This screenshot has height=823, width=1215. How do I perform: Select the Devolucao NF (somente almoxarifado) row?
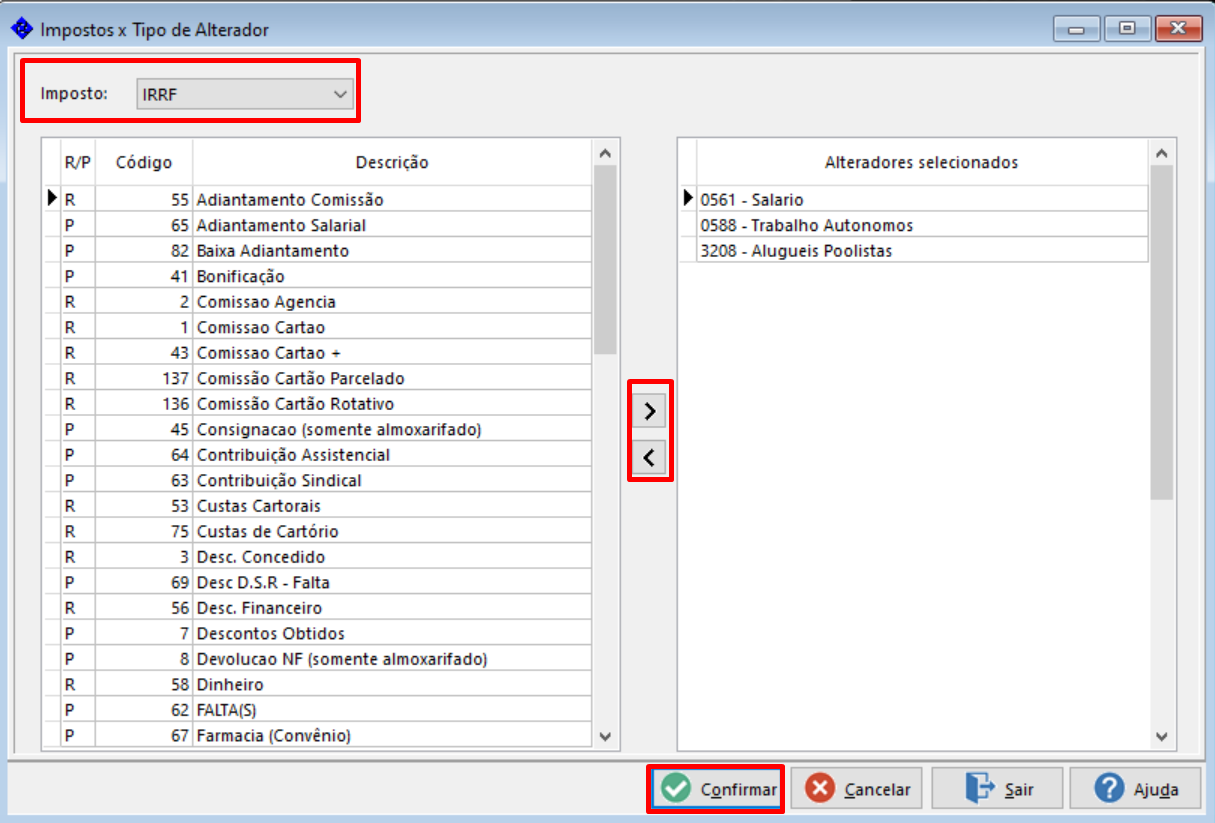[x=318, y=658]
